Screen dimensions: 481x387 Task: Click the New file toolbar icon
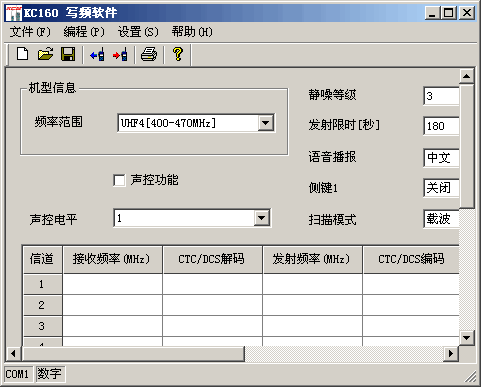coord(22,54)
